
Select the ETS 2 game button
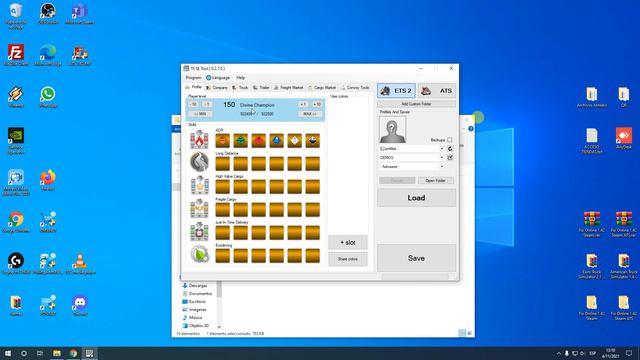[x=396, y=91]
